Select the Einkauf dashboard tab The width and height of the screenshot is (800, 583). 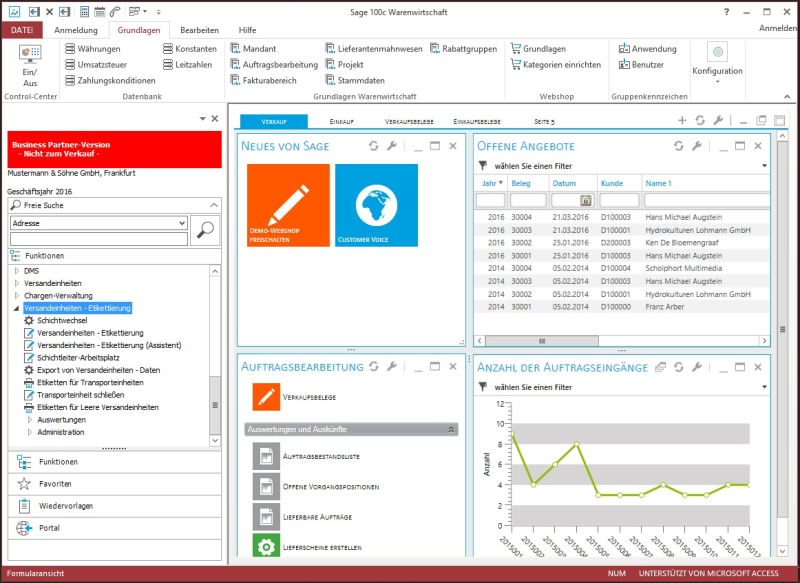tap(341, 120)
